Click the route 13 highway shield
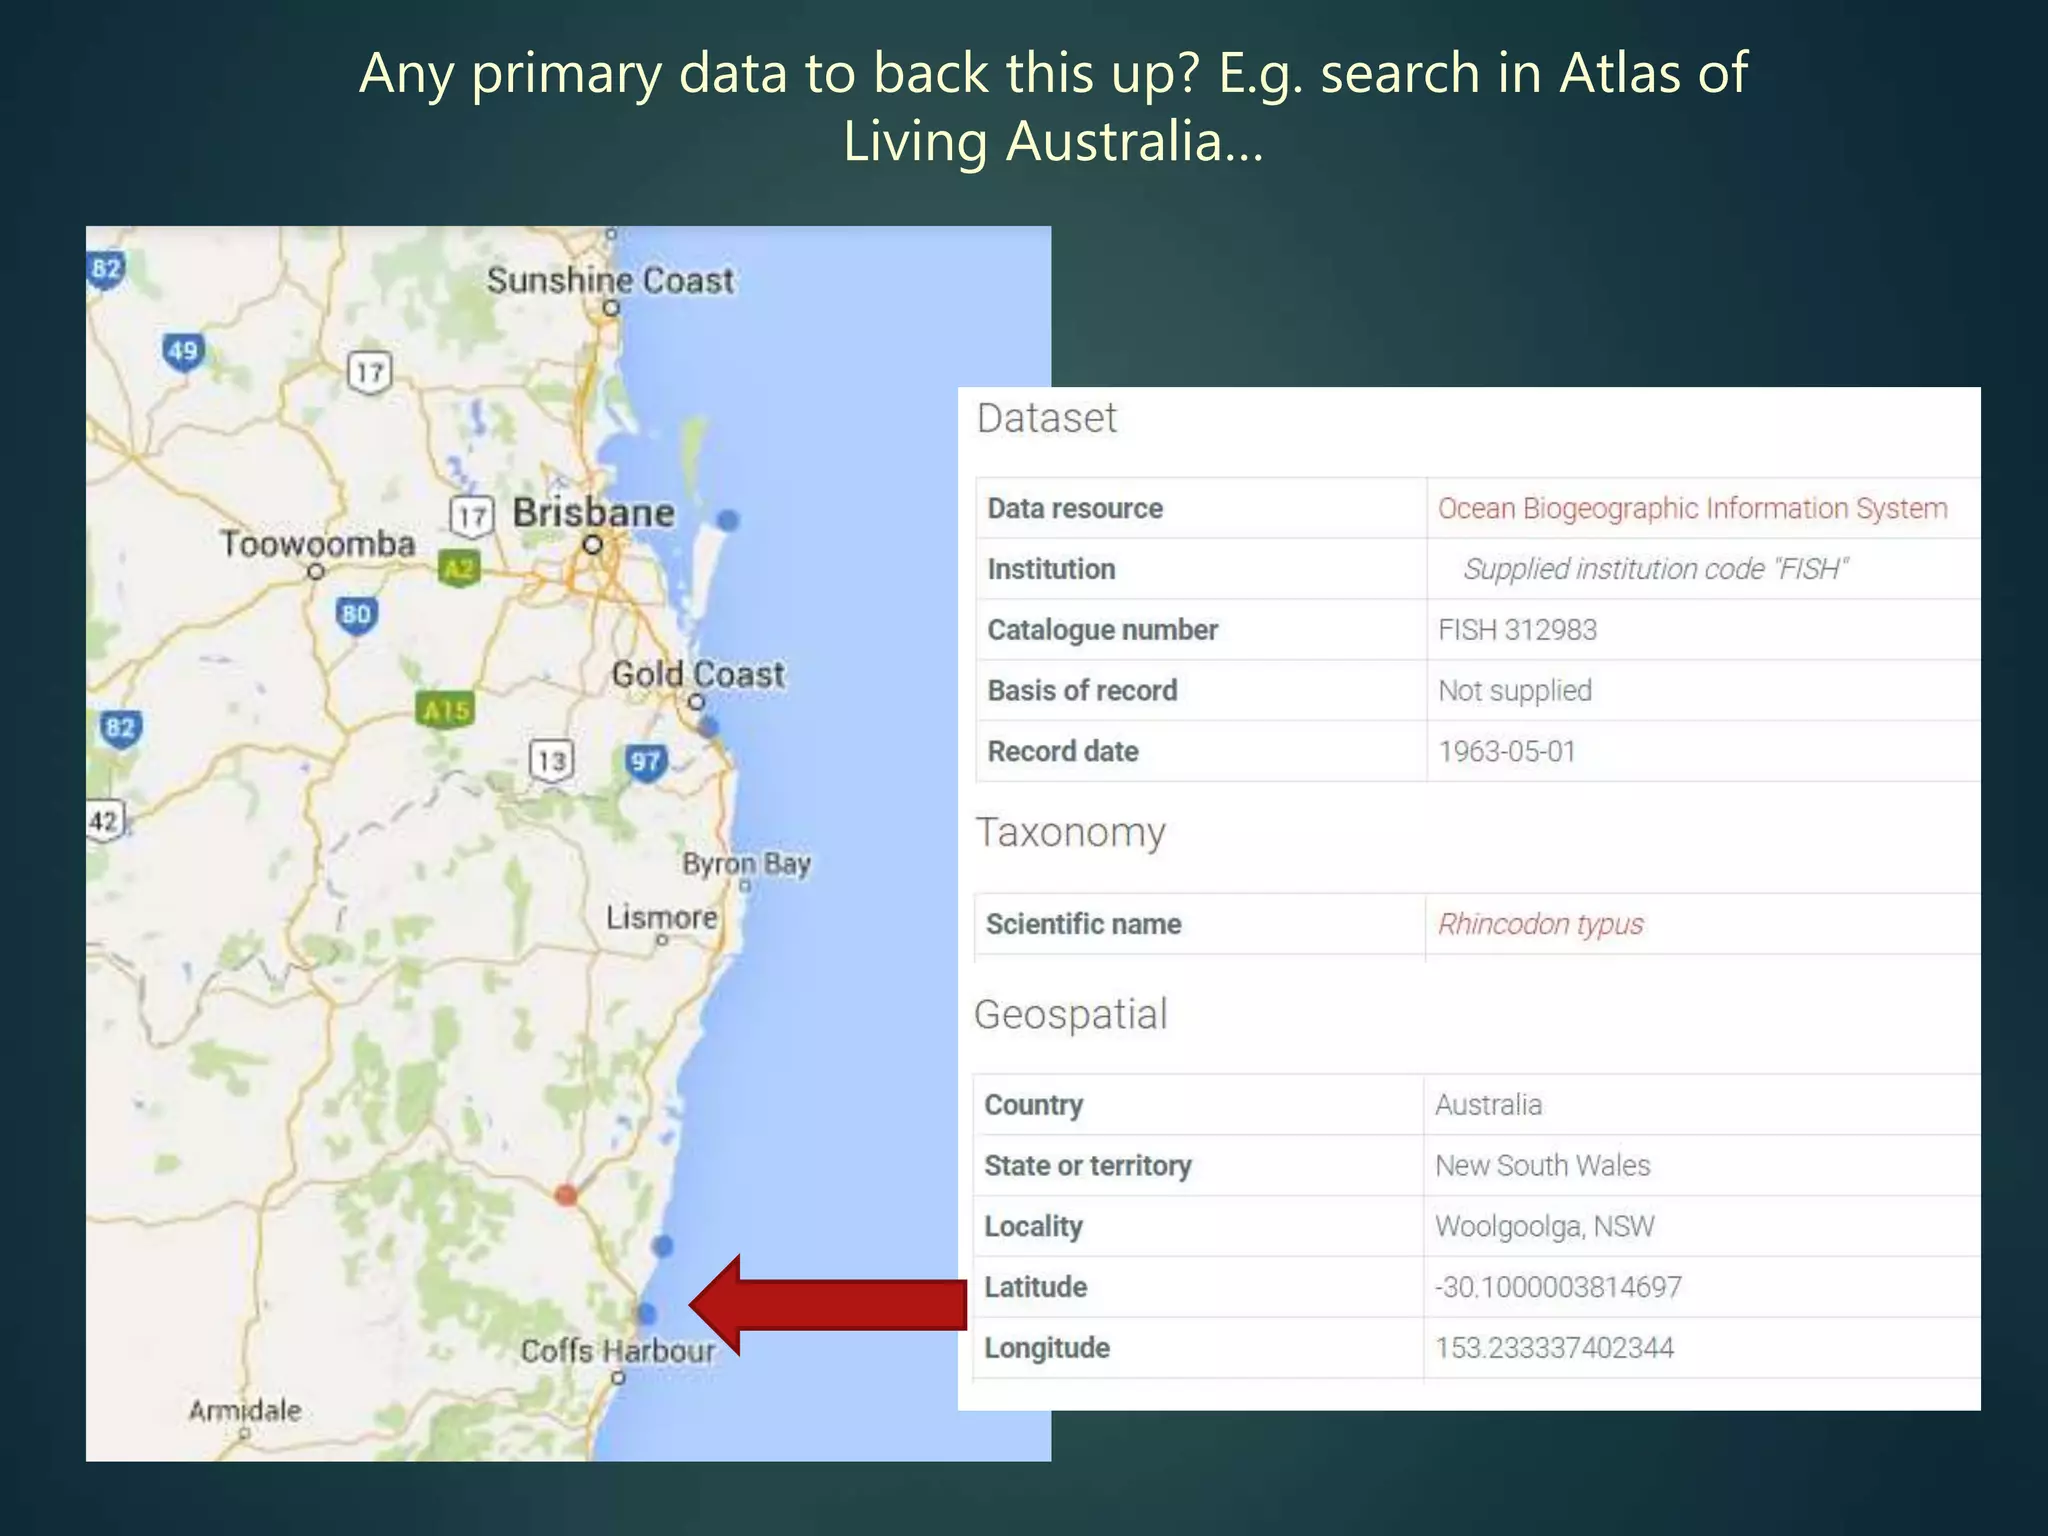2048x1536 pixels. [551, 761]
